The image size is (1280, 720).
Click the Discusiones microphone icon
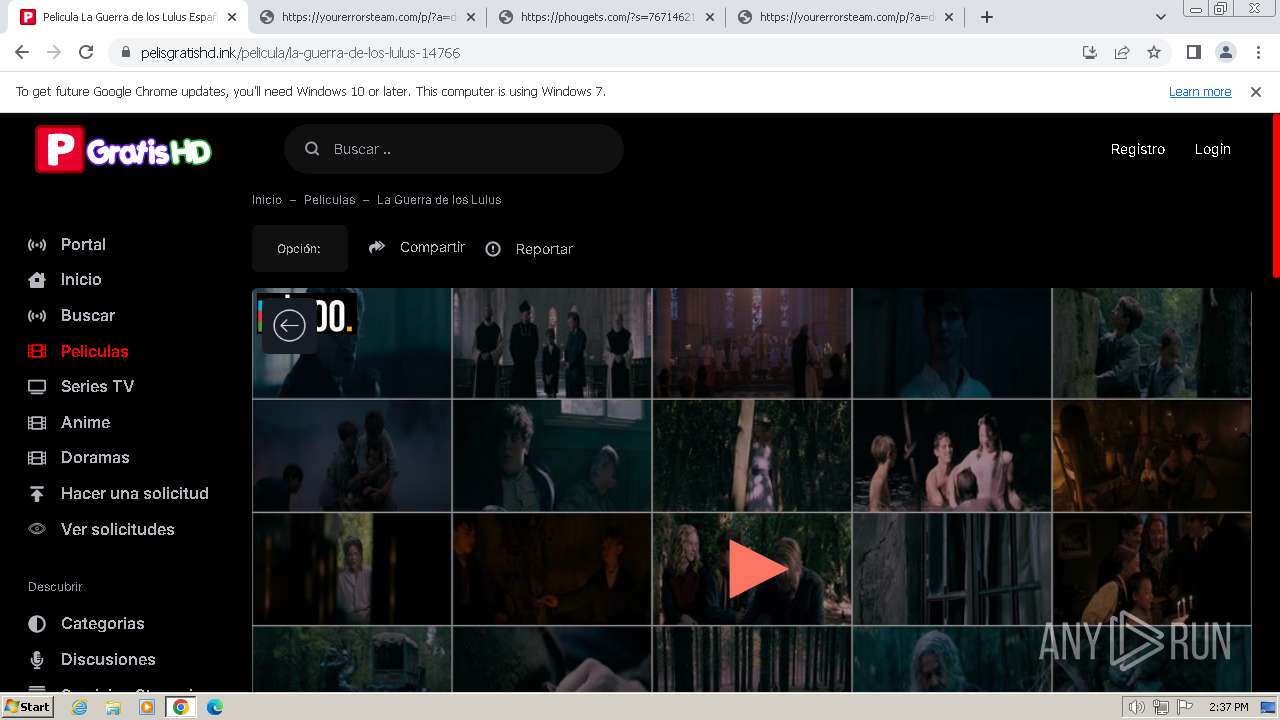[x=37, y=660]
